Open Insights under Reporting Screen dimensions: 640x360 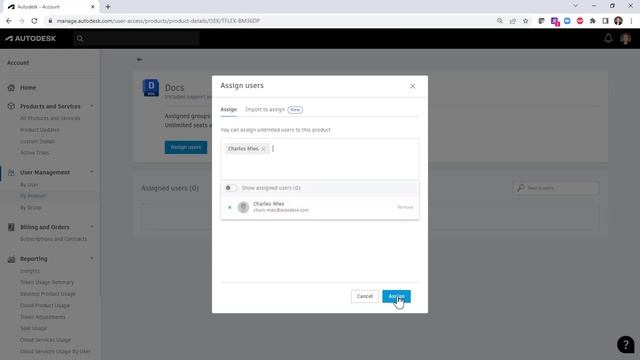click(30, 271)
